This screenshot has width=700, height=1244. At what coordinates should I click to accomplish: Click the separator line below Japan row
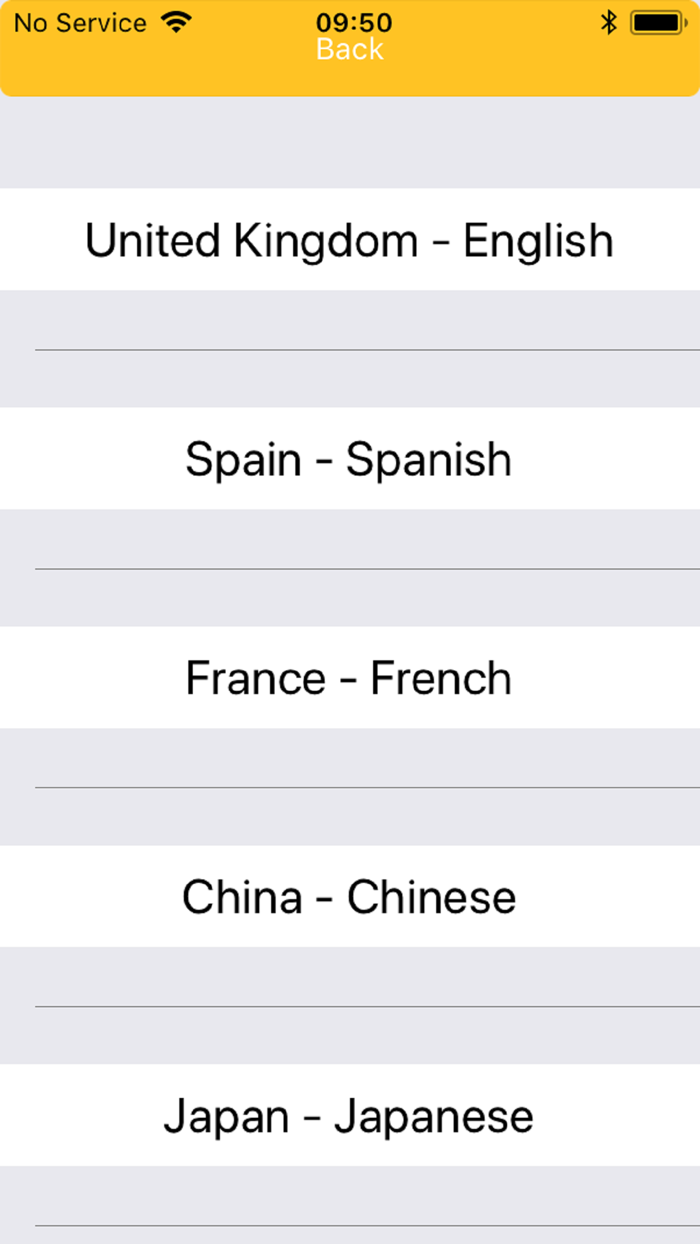click(x=366, y=1226)
